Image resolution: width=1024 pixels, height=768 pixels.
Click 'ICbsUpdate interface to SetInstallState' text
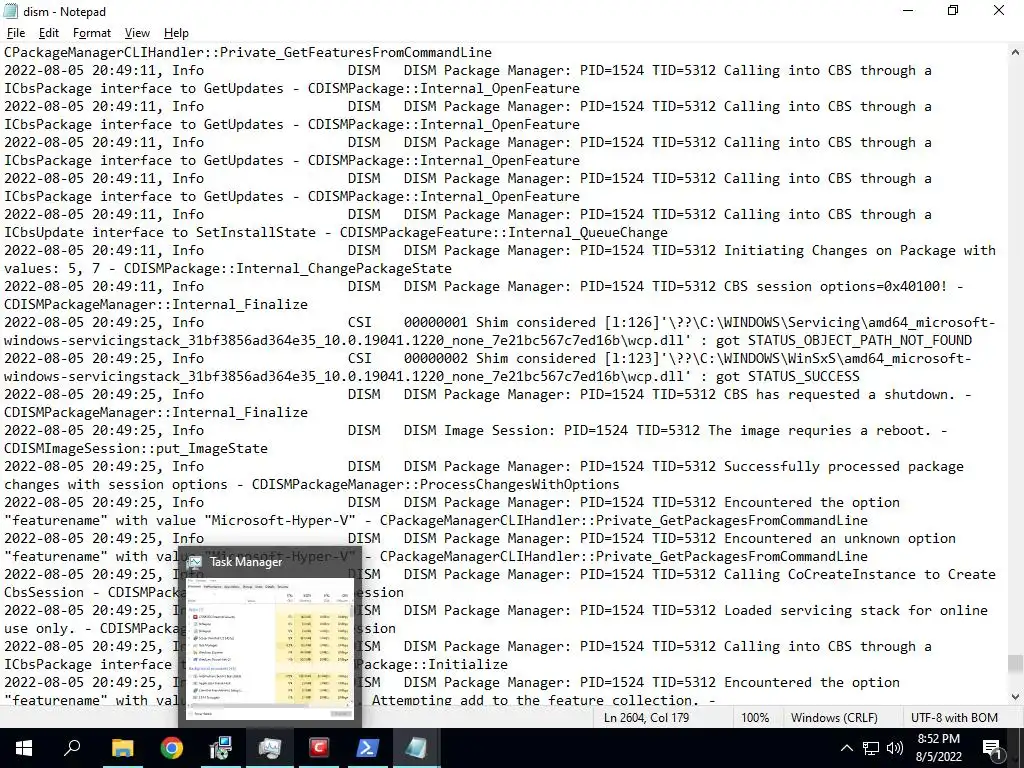click(159, 232)
